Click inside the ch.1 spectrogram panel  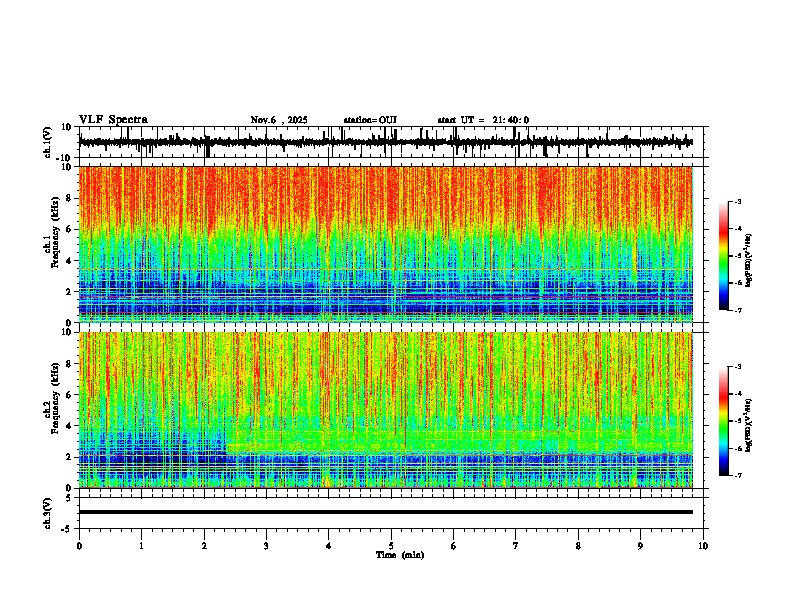(386, 244)
